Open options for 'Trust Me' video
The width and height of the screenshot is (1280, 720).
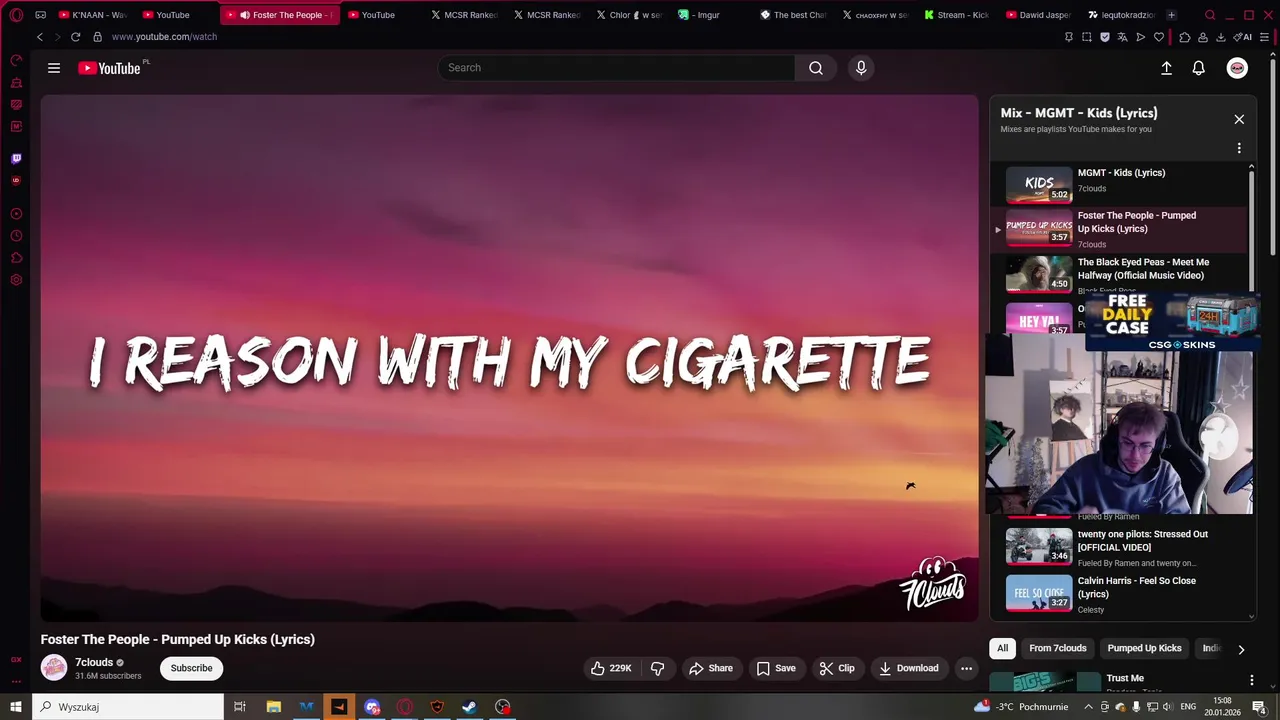(x=1251, y=680)
